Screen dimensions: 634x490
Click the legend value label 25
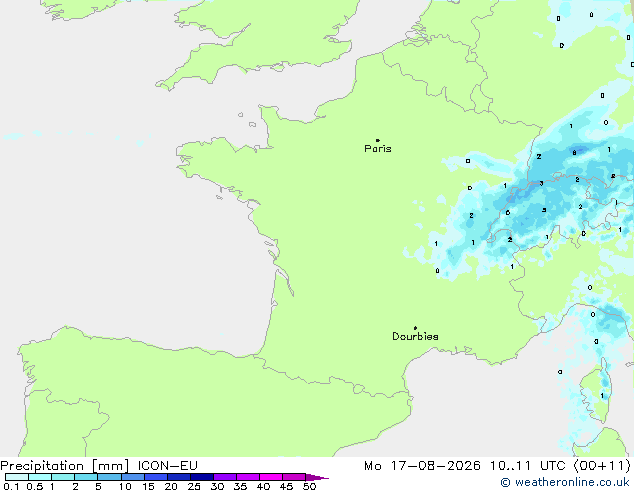(194, 486)
